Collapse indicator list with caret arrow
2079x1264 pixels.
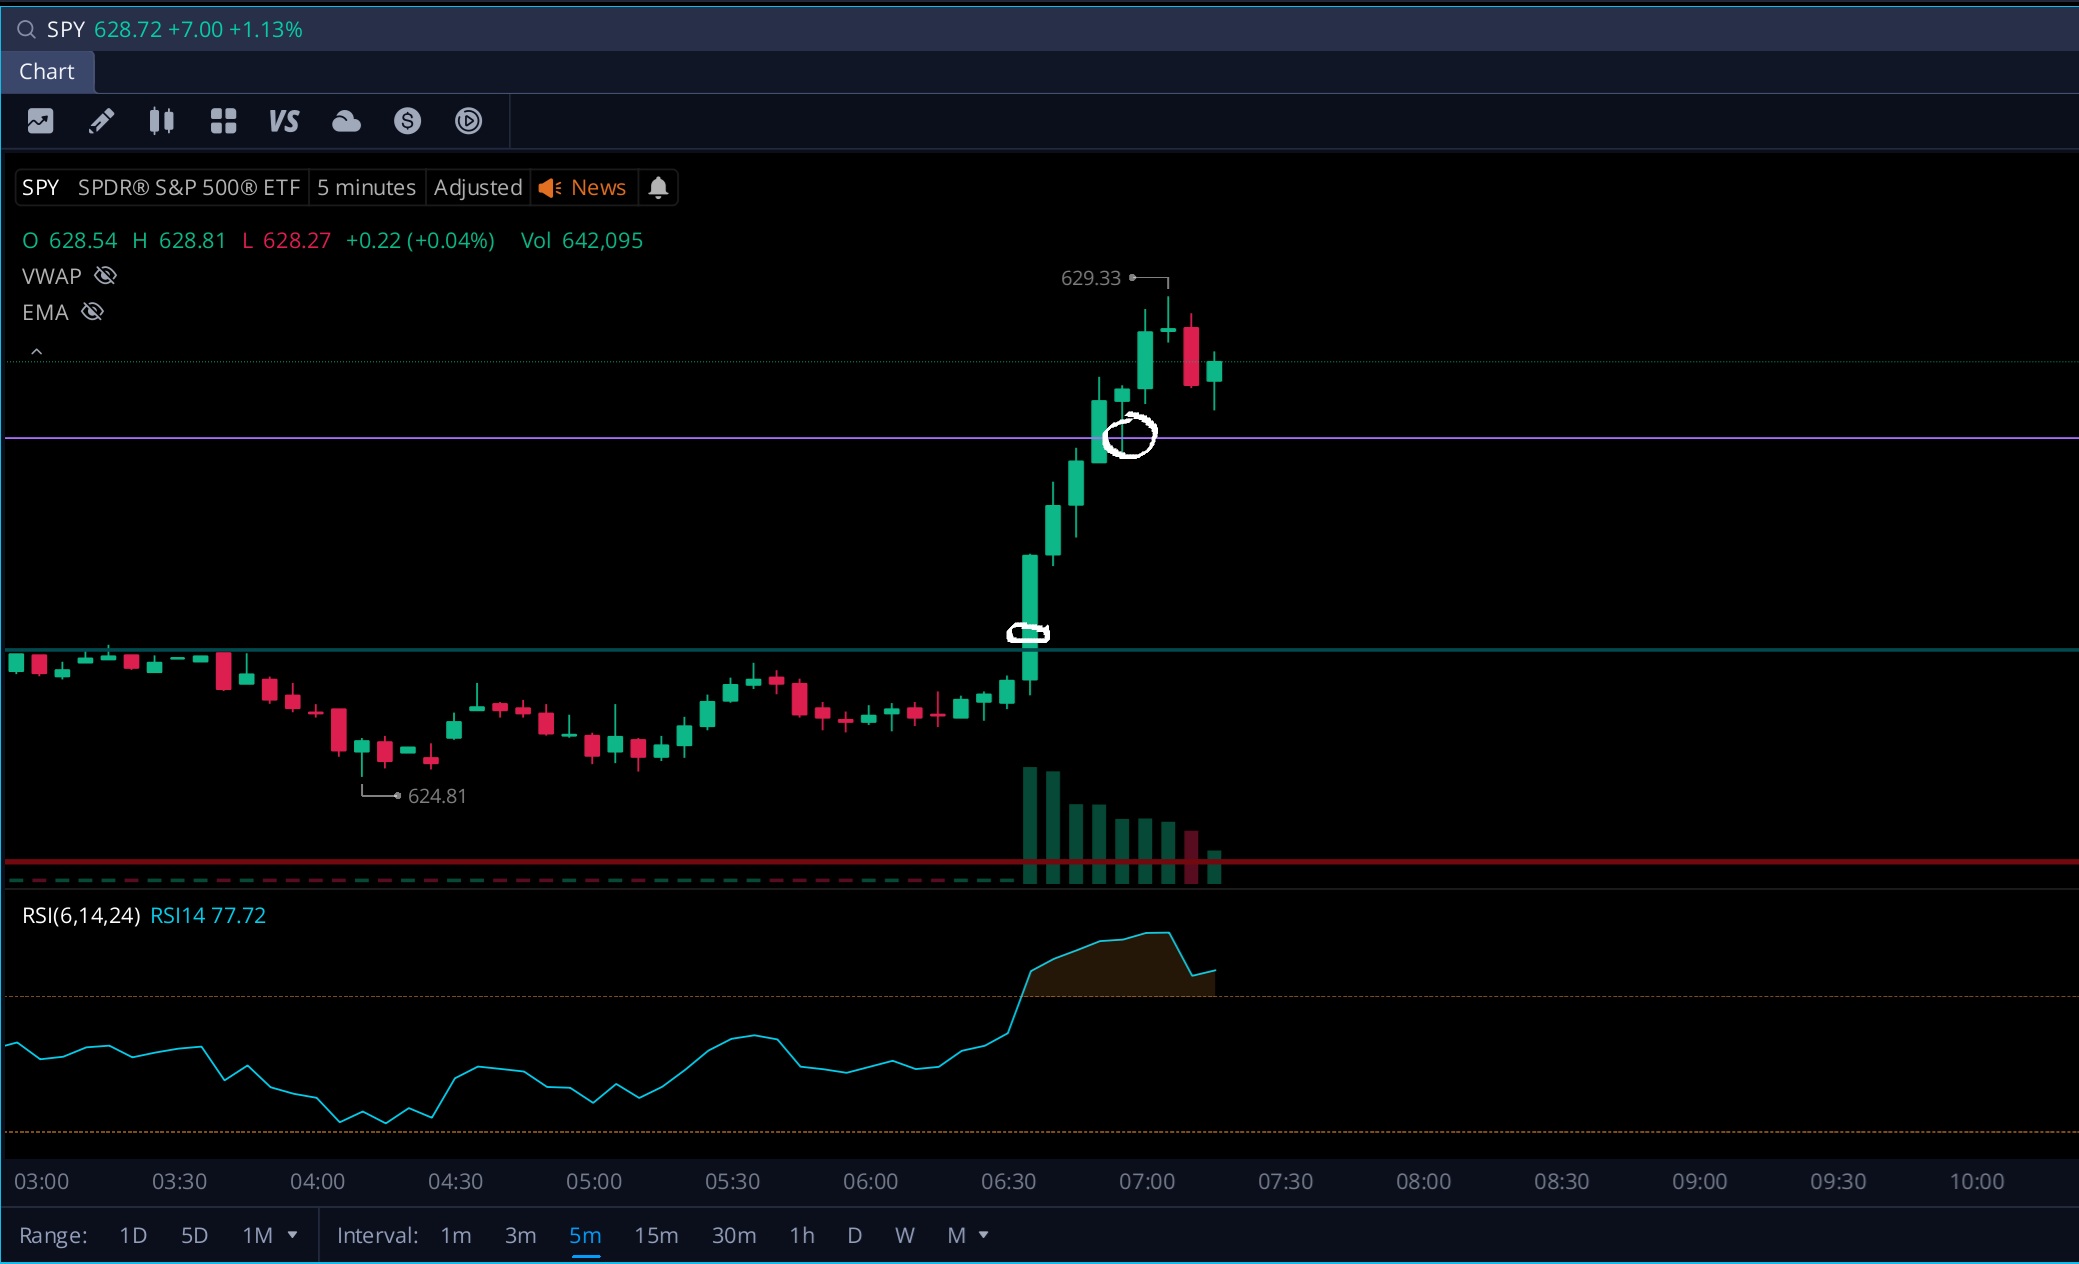click(x=36, y=351)
